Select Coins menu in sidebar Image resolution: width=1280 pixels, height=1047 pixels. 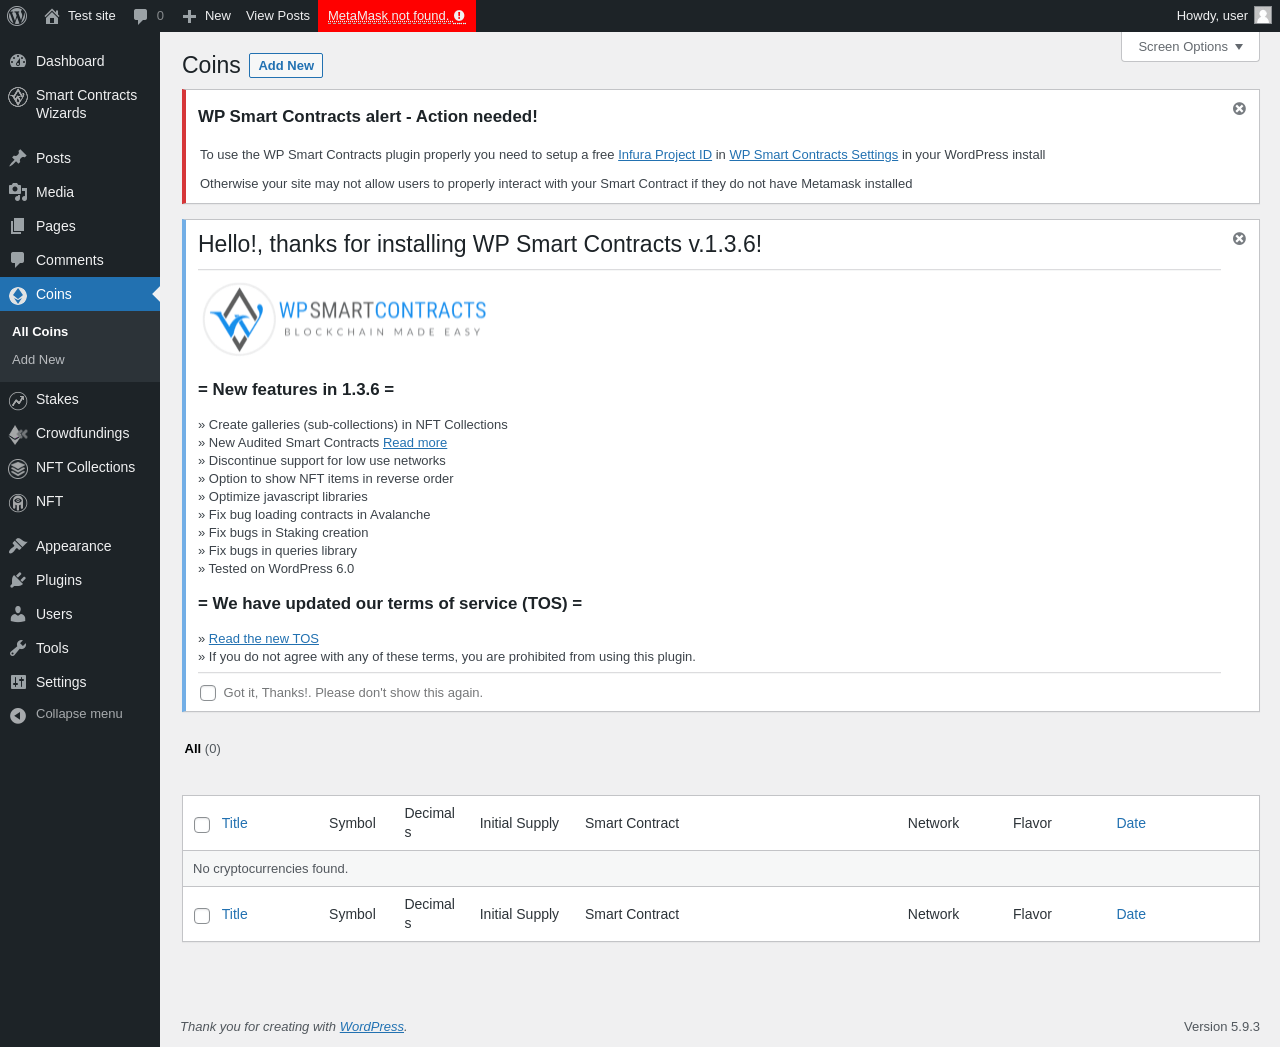click(80, 294)
